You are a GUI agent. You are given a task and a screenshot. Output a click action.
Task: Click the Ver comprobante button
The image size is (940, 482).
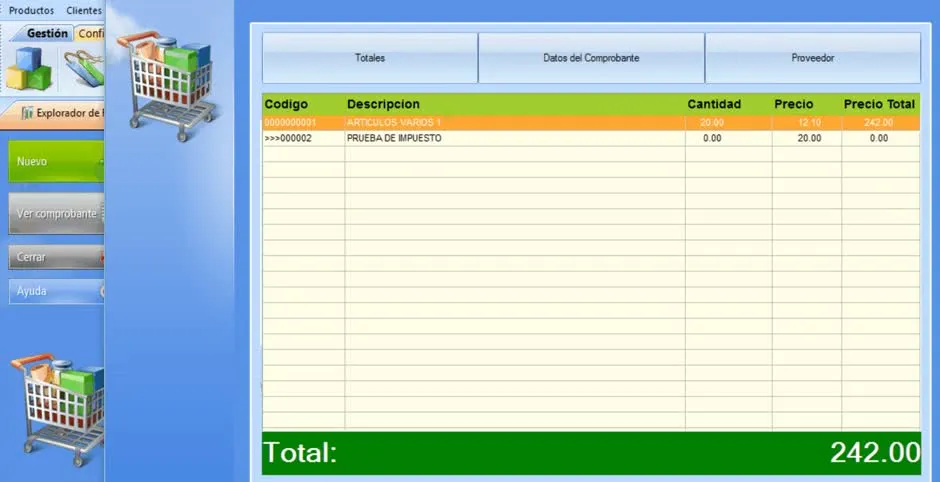pyautogui.click(x=56, y=213)
